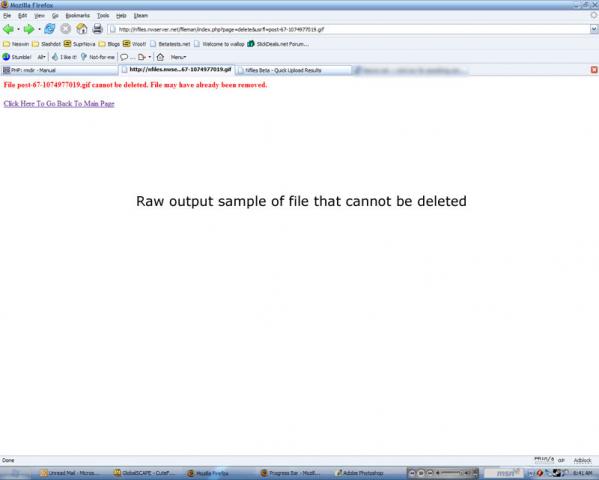This screenshot has width=599, height=480.
Task: Switch to the PHP rmdir Manual tab
Action: point(59,70)
